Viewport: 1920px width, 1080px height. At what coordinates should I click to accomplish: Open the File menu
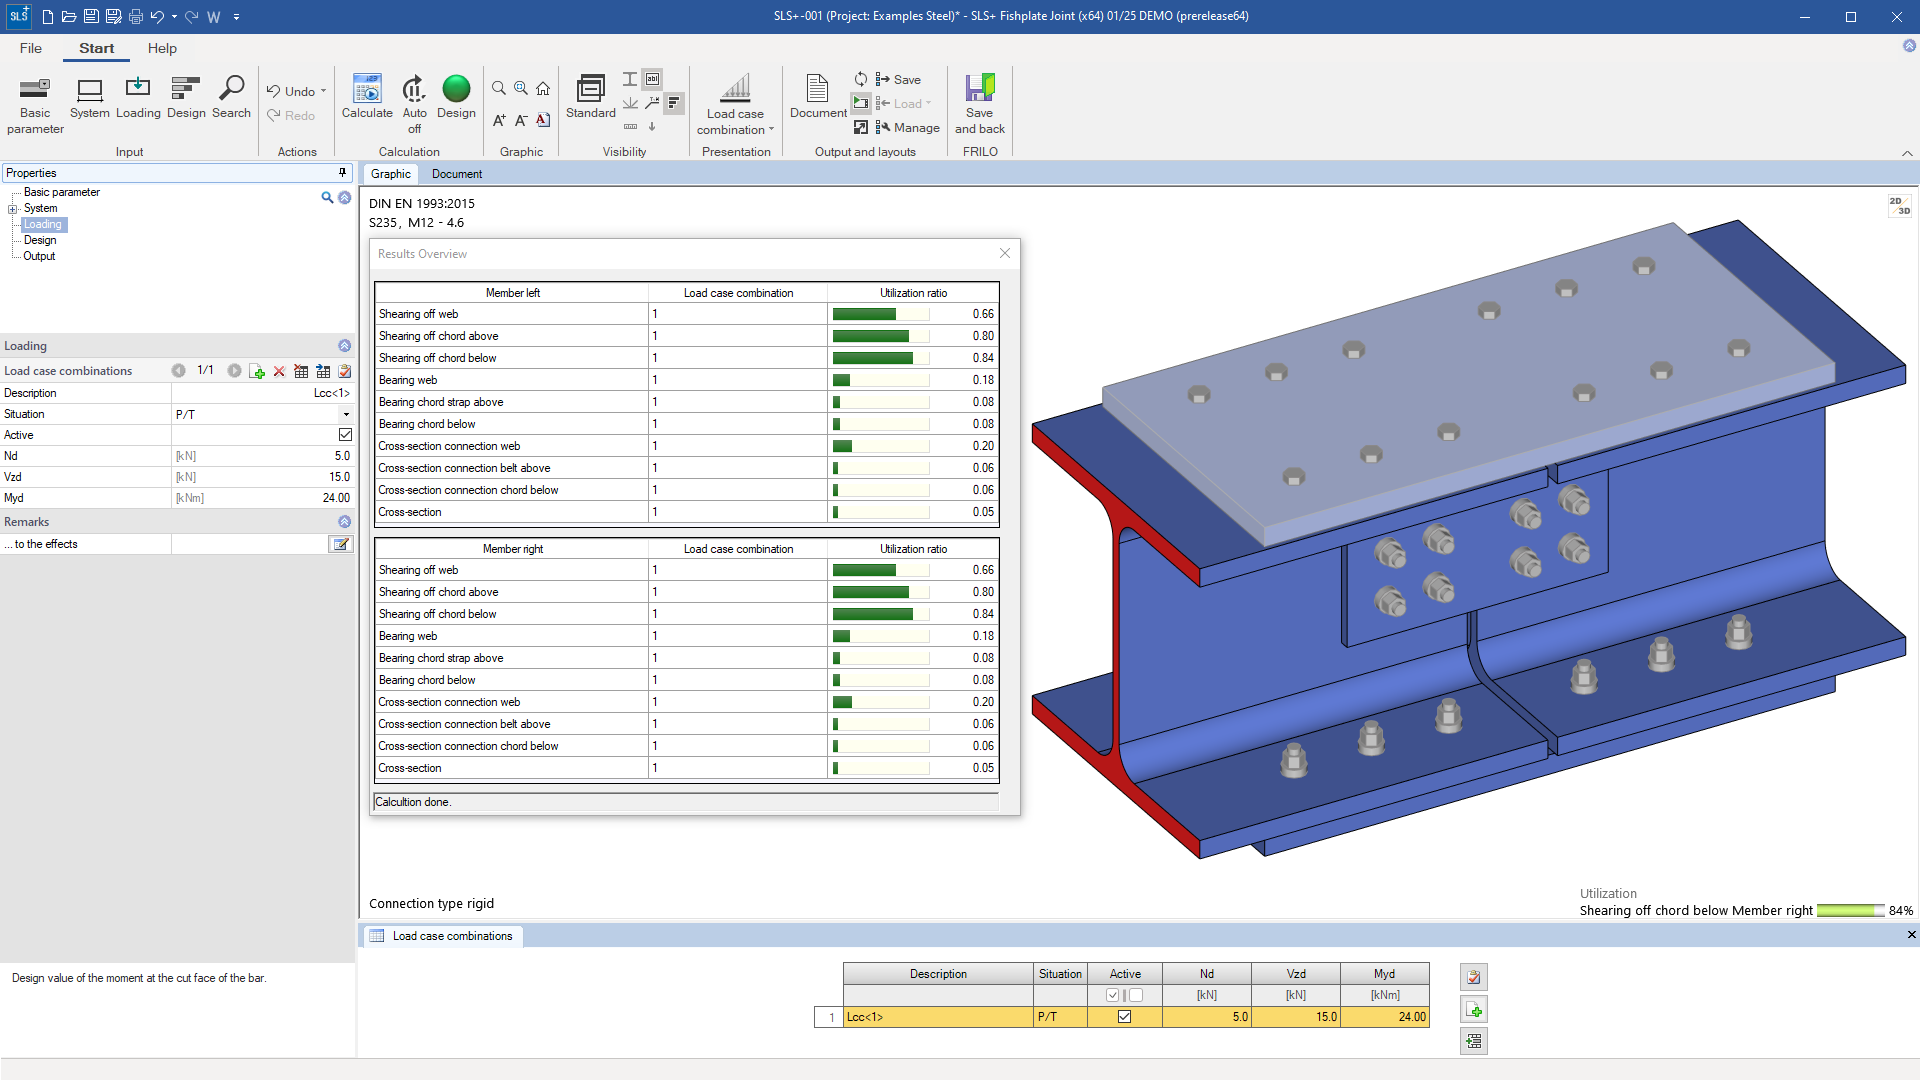31,48
